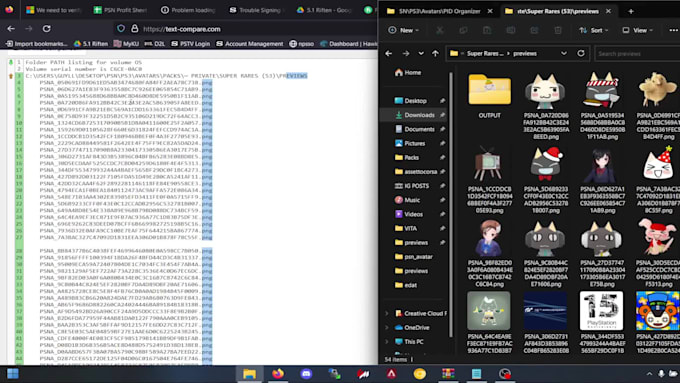Switch to the PSN Profit Sheet tab
680x383 pixels.
coord(121,10)
